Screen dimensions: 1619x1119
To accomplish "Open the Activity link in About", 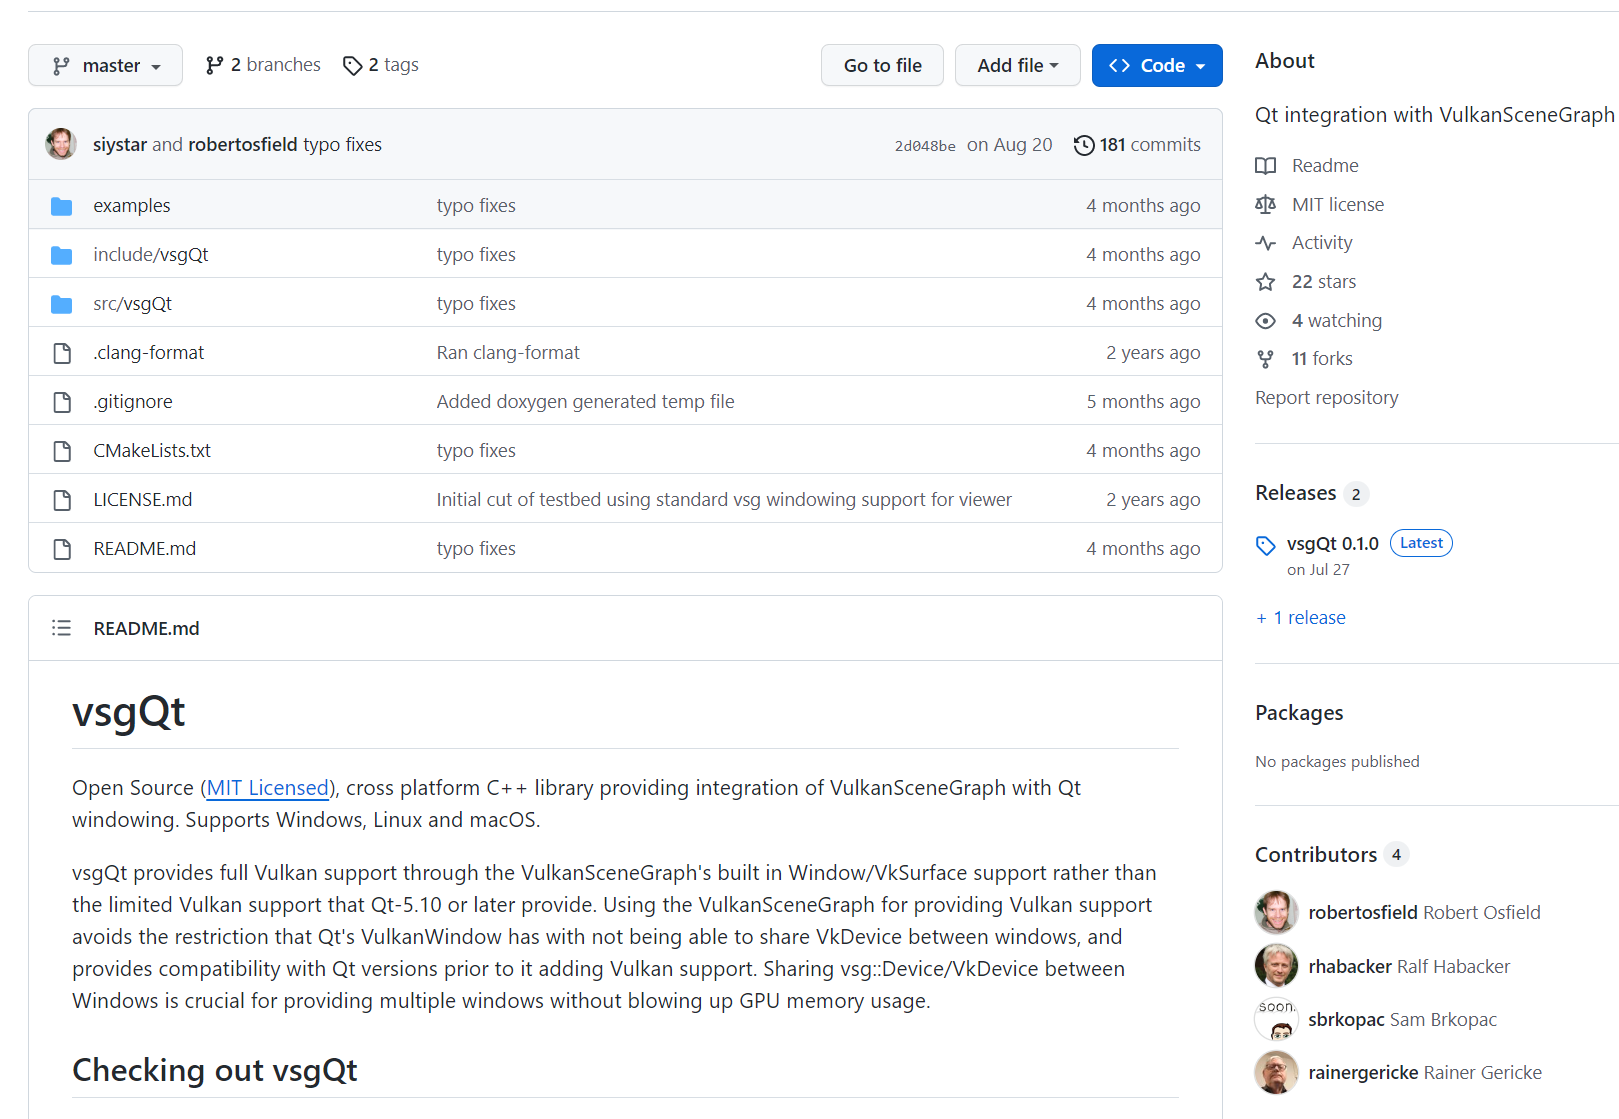I will pyautogui.click(x=1322, y=242).
